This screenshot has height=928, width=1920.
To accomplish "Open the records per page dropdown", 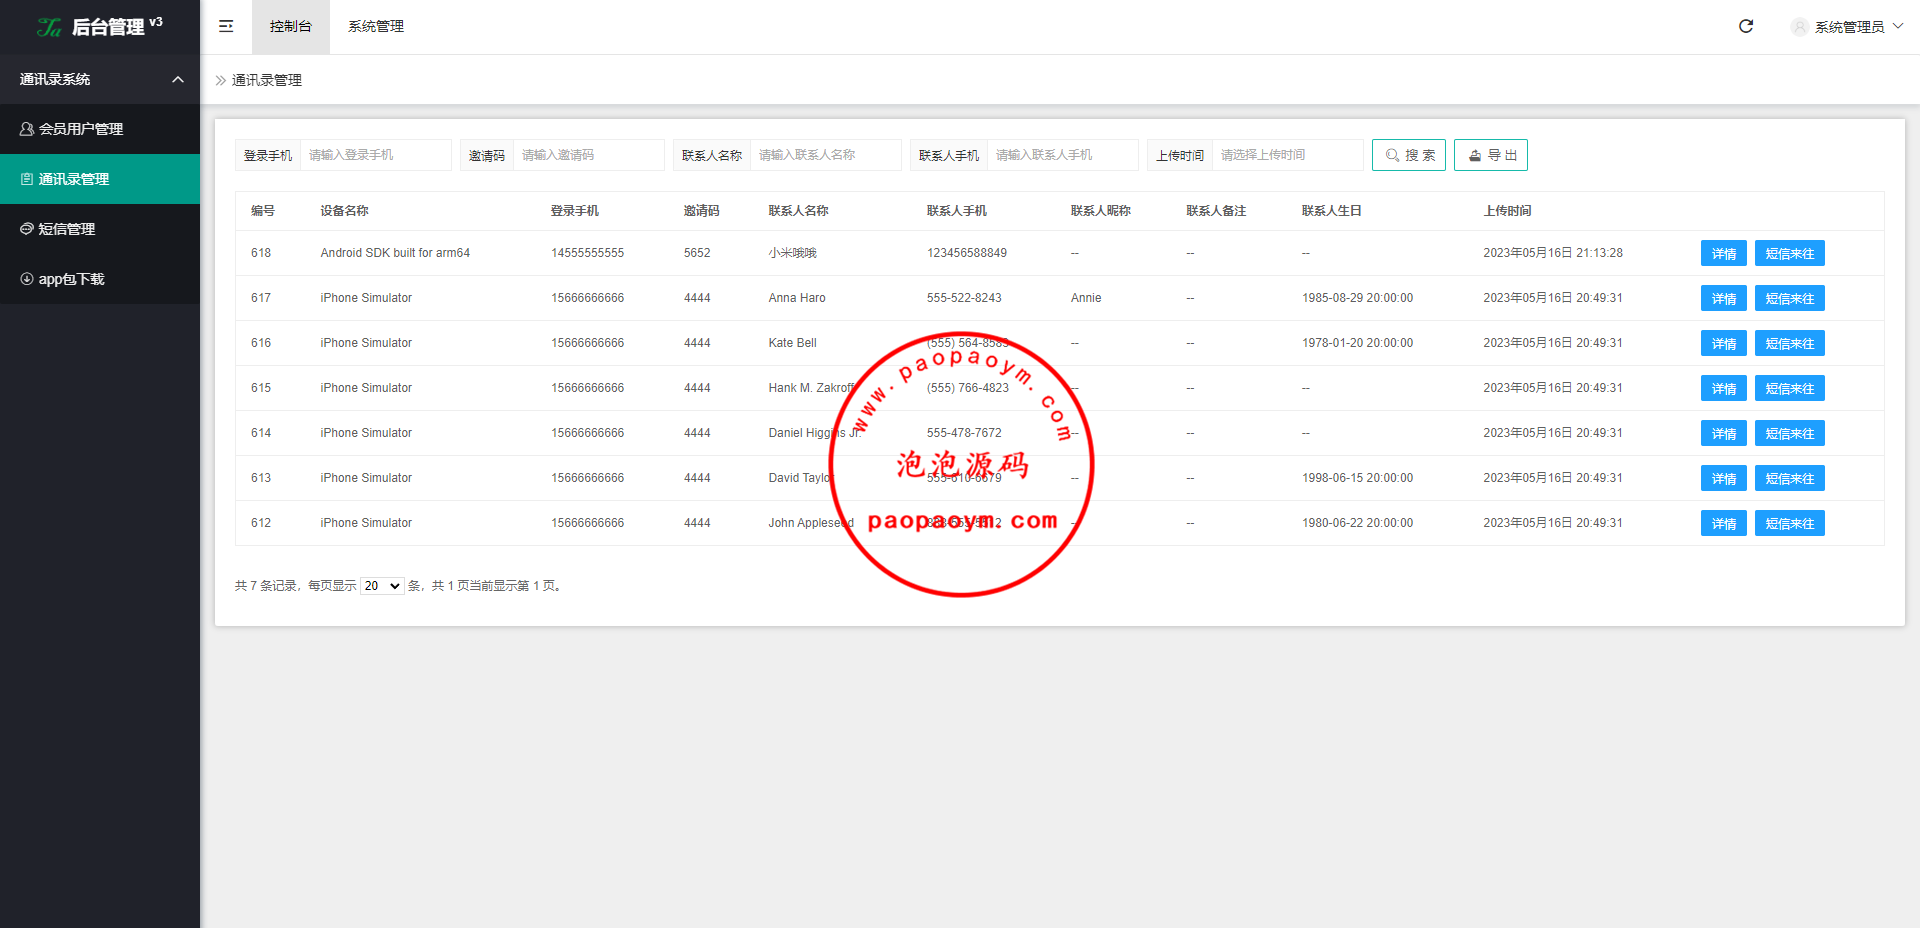I will point(382,586).
